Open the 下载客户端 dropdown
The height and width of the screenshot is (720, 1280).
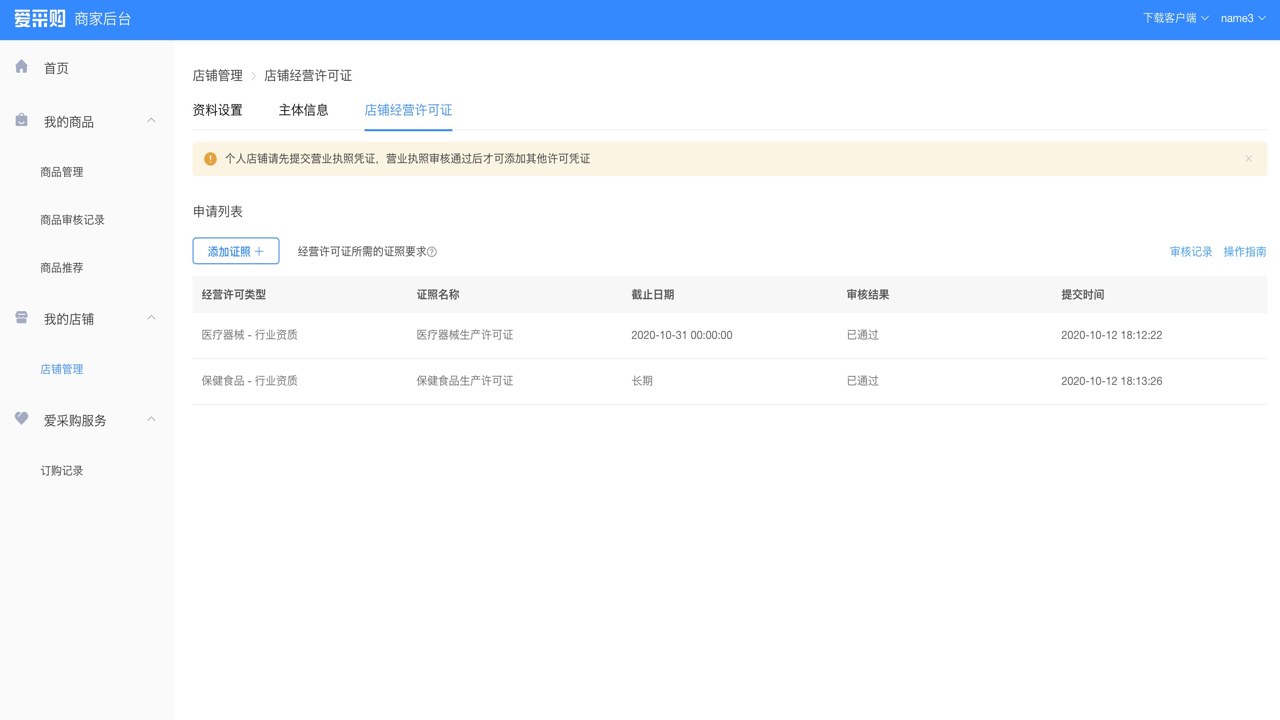[1176, 18]
